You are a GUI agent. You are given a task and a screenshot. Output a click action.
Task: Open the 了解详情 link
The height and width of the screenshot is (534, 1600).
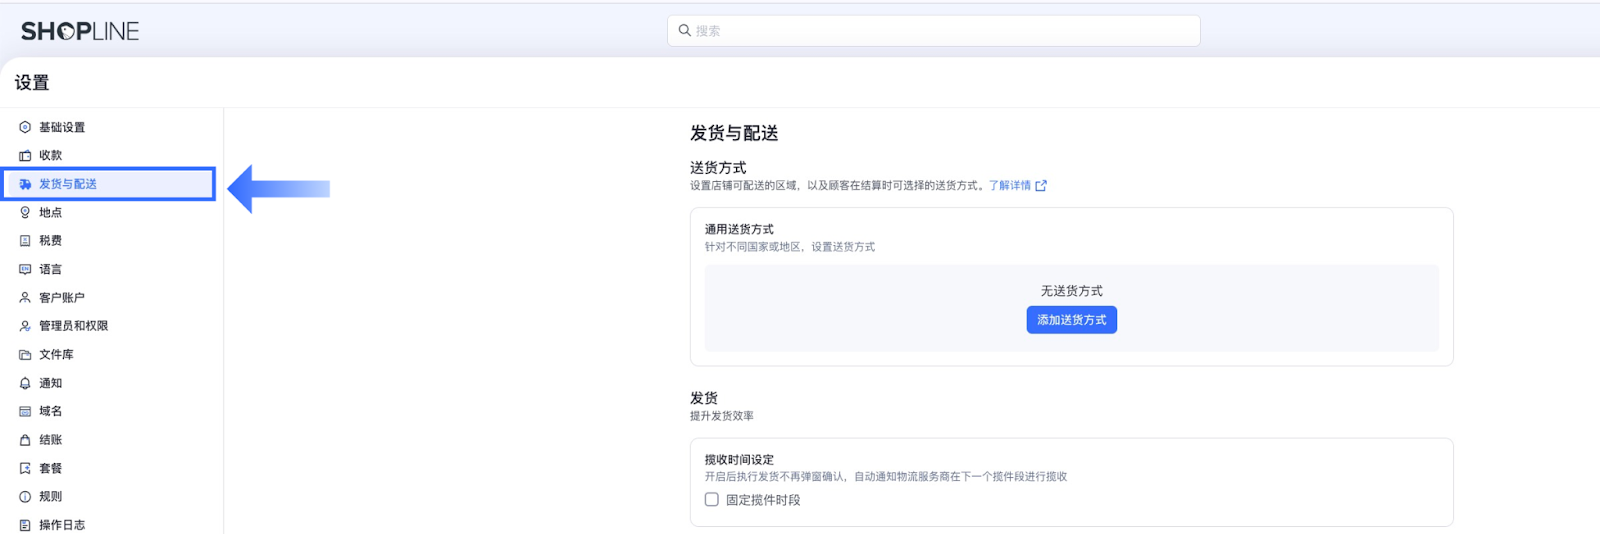[x=1009, y=185]
